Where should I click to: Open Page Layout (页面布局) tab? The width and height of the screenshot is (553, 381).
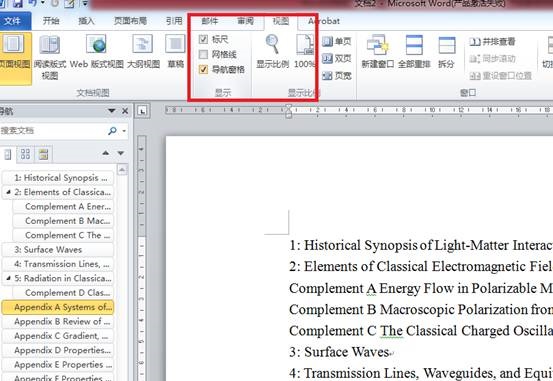point(130,21)
